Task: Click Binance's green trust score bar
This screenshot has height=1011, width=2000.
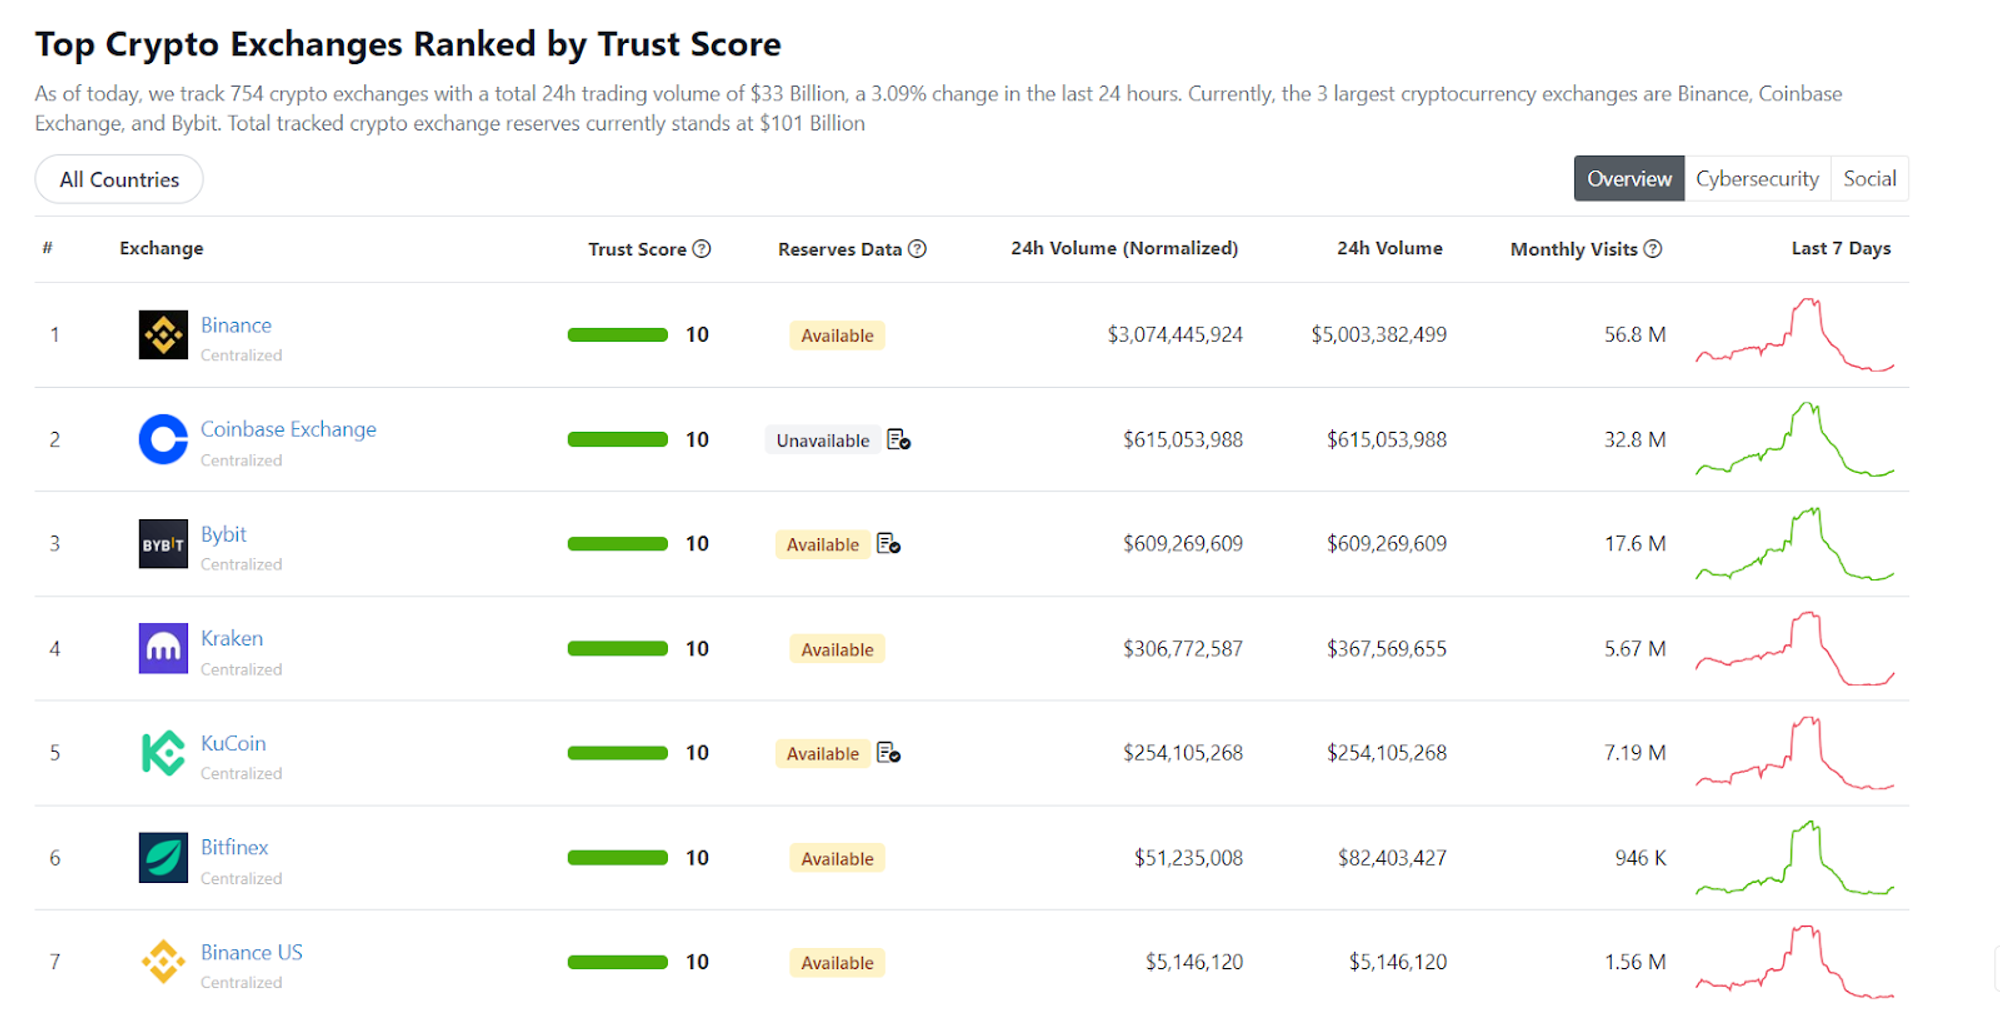Action: tap(617, 335)
